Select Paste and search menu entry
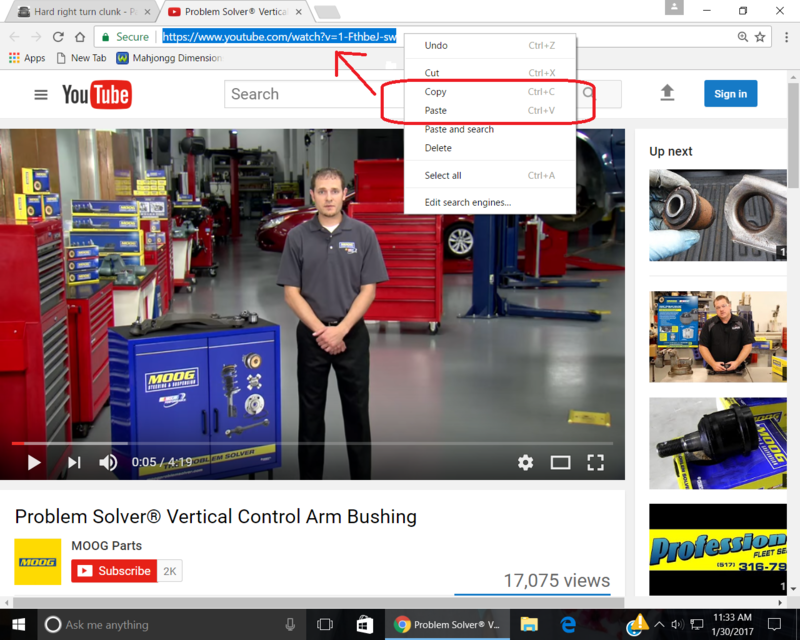The height and width of the screenshot is (640, 800). pos(490,129)
